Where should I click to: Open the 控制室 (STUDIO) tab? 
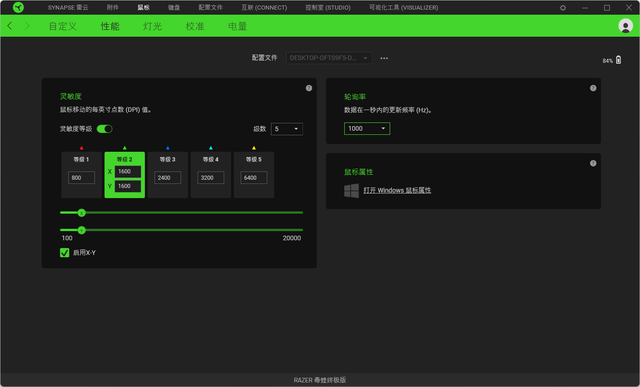click(x=328, y=7)
